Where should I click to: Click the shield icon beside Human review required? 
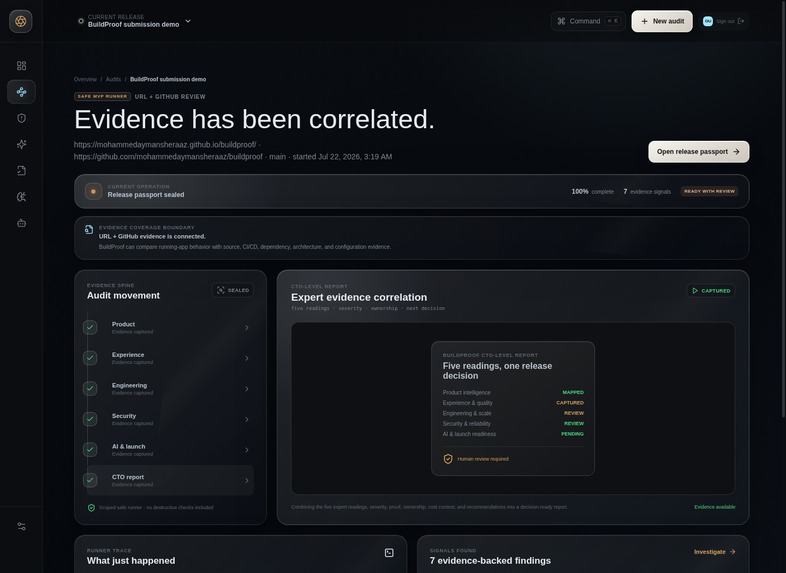[x=448, y=459]
